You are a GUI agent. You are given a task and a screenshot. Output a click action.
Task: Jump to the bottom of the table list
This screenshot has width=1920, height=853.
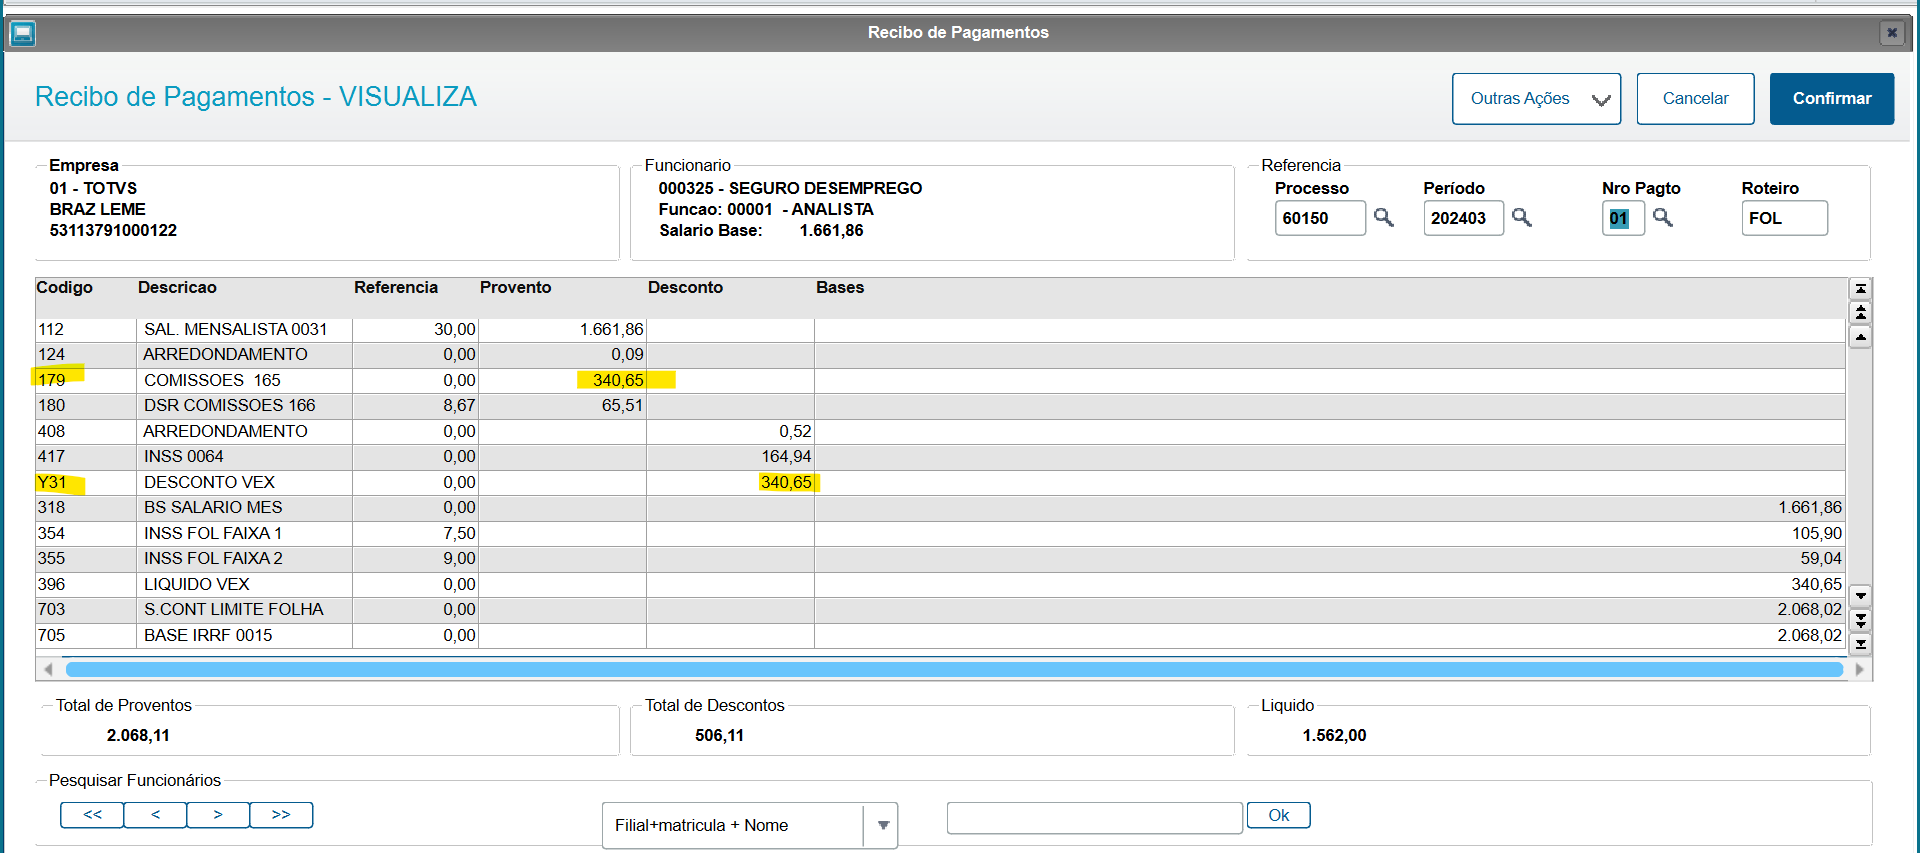1860,644
